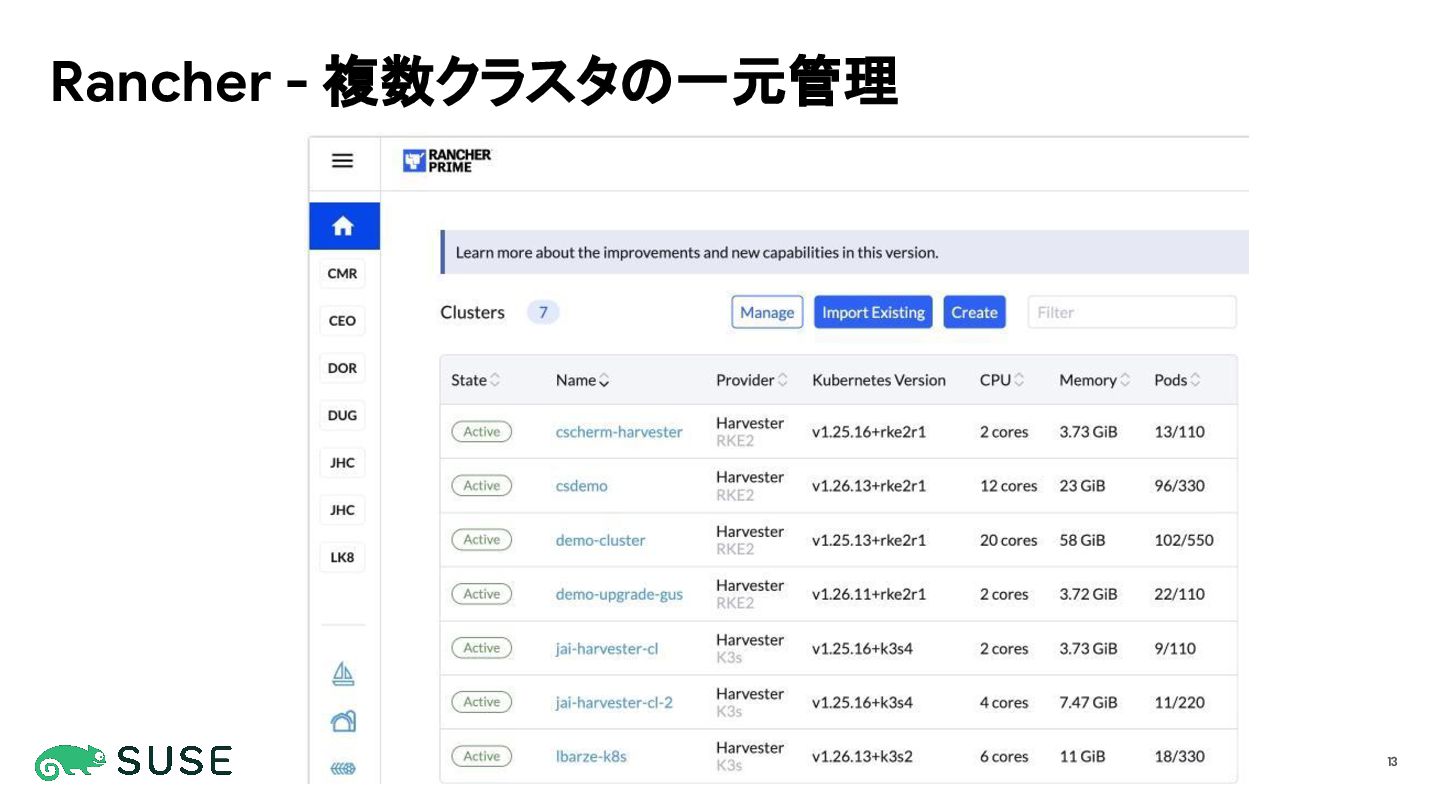Open the hamburger navigation menu
Image resolution: width=1440 pixels, height=810 pixels.
[x=343, y=161]
